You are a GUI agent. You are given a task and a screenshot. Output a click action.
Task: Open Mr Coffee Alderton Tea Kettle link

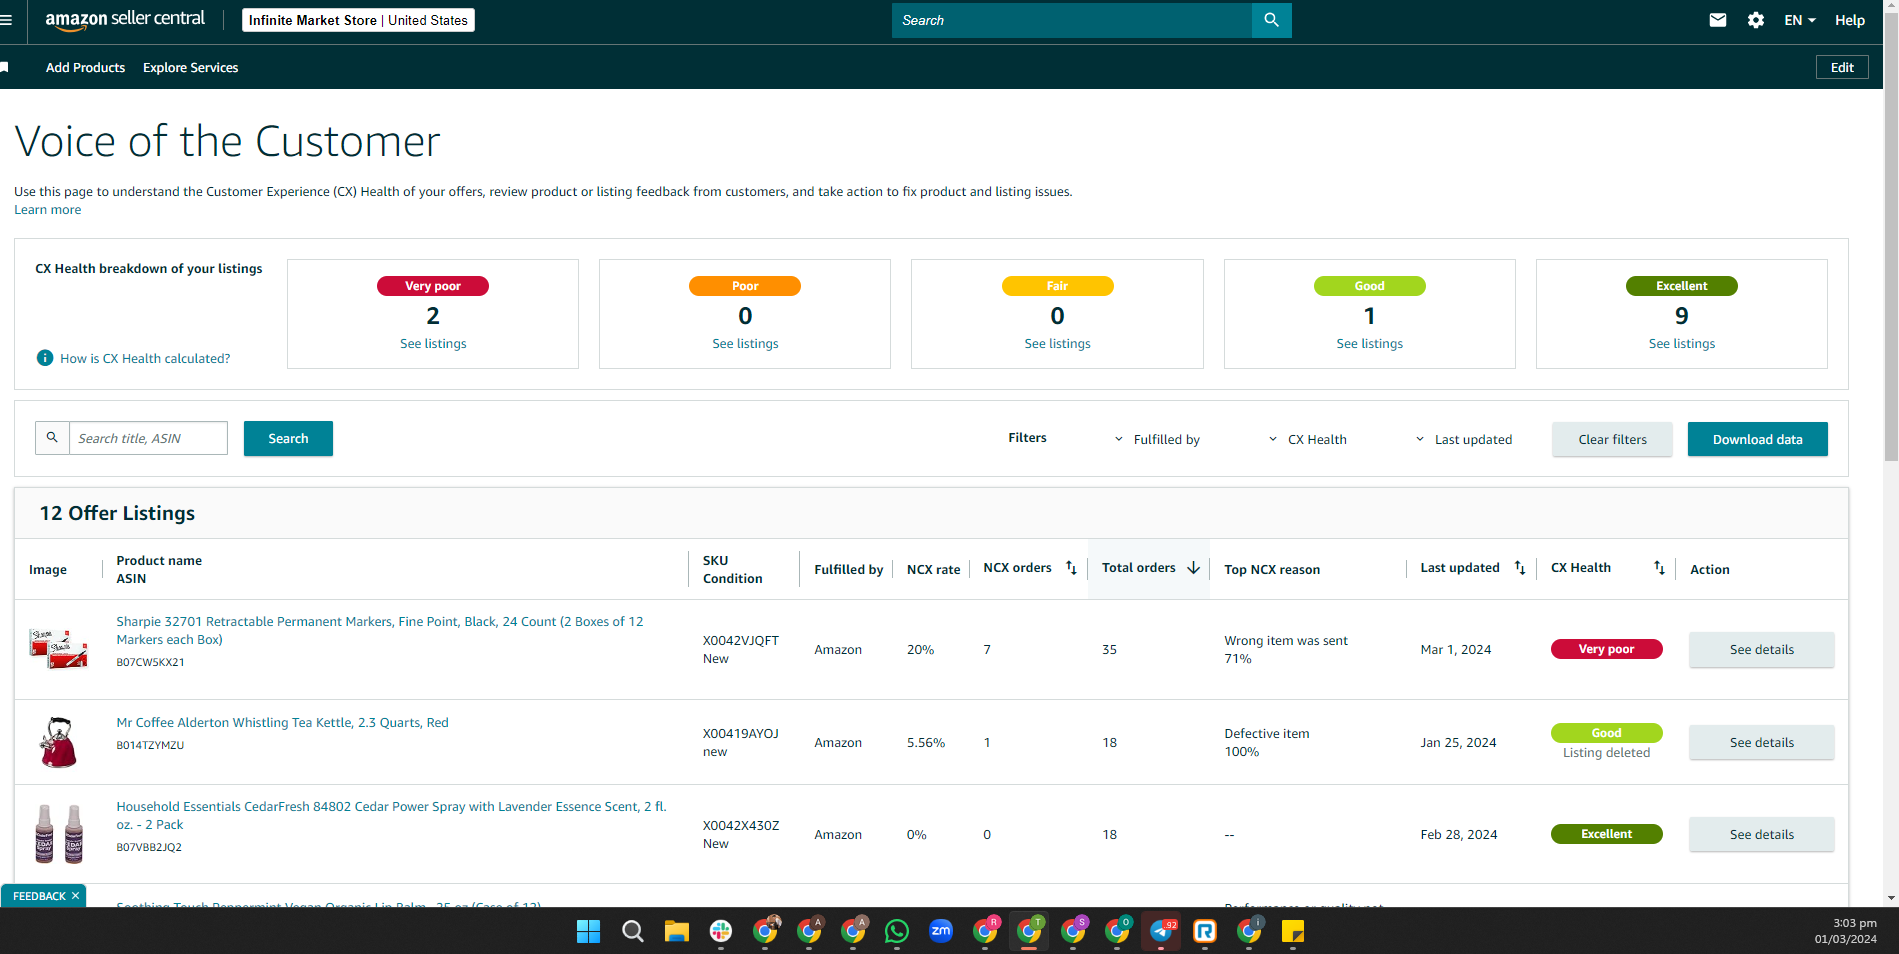point(282,722)
